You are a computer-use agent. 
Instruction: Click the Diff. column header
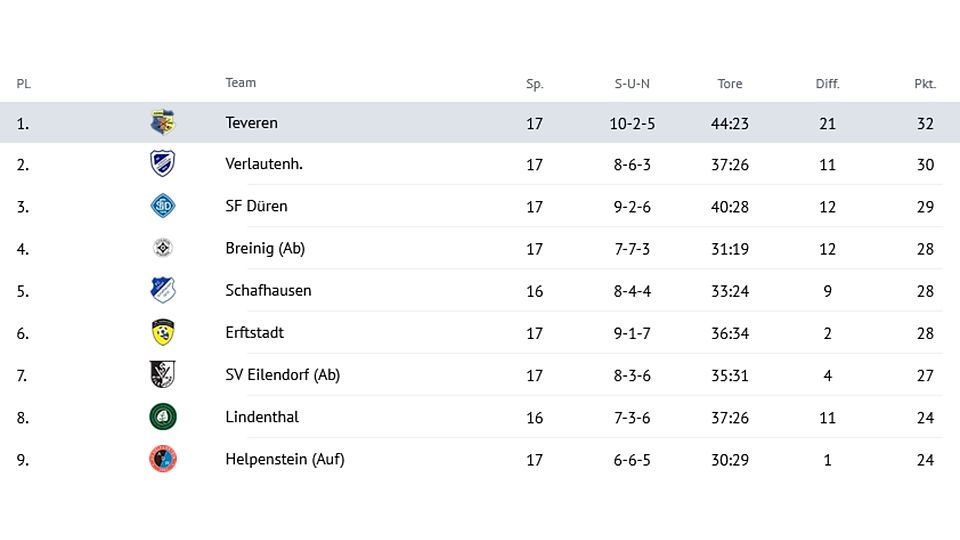827,84
